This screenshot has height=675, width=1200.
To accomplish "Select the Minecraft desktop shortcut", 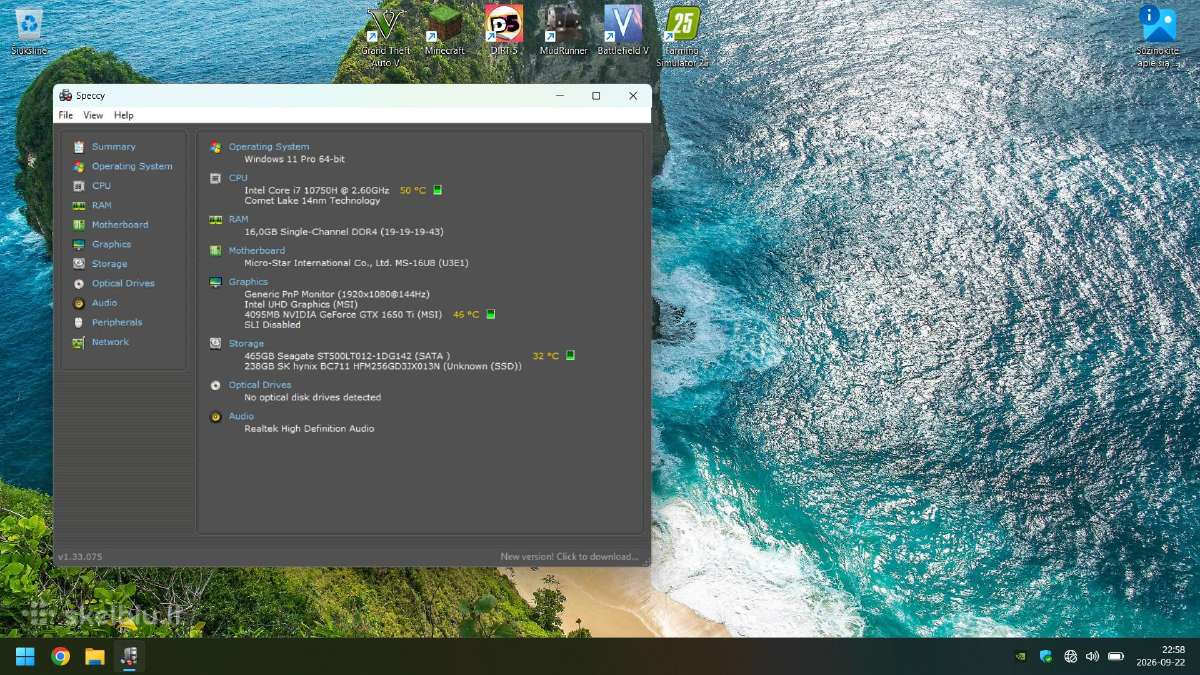I will 445,30.
